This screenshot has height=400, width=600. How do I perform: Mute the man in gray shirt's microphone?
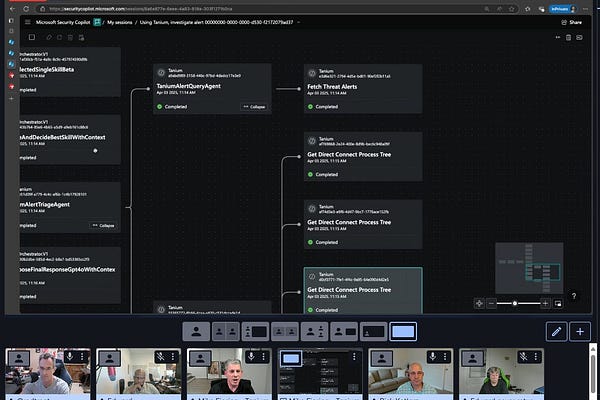[x=70, y=357]
